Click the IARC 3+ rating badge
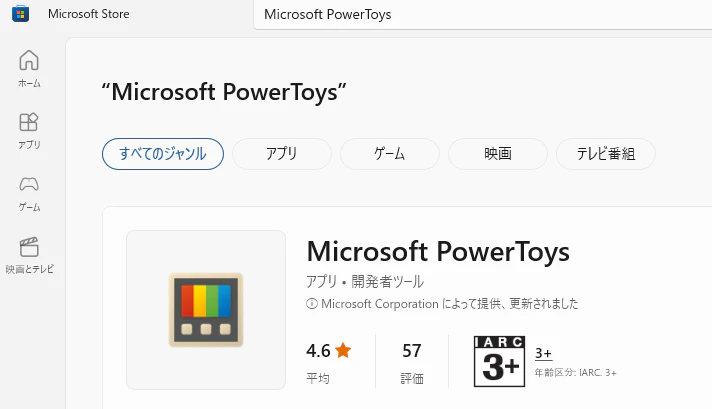712x409 pixels. coord(499,361)
